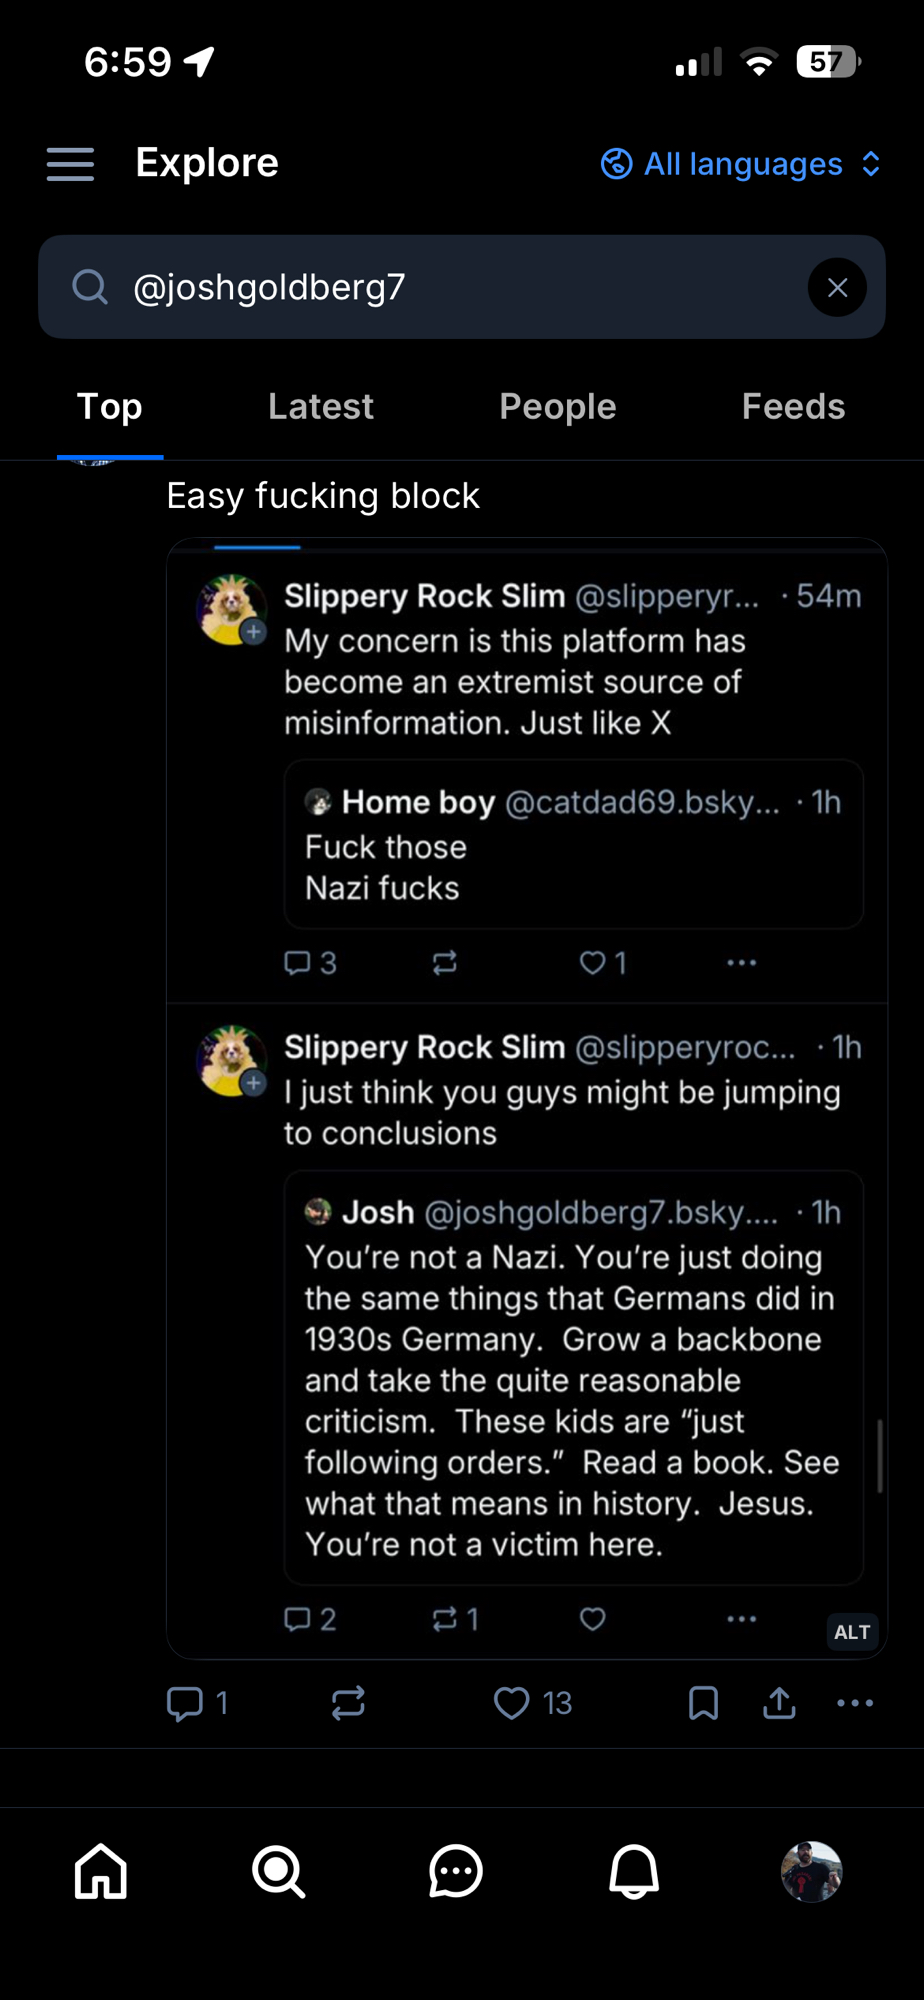Viewport: 924px width, 2000px height.
Task: Switch to the Latest tab
Action: 320,407
